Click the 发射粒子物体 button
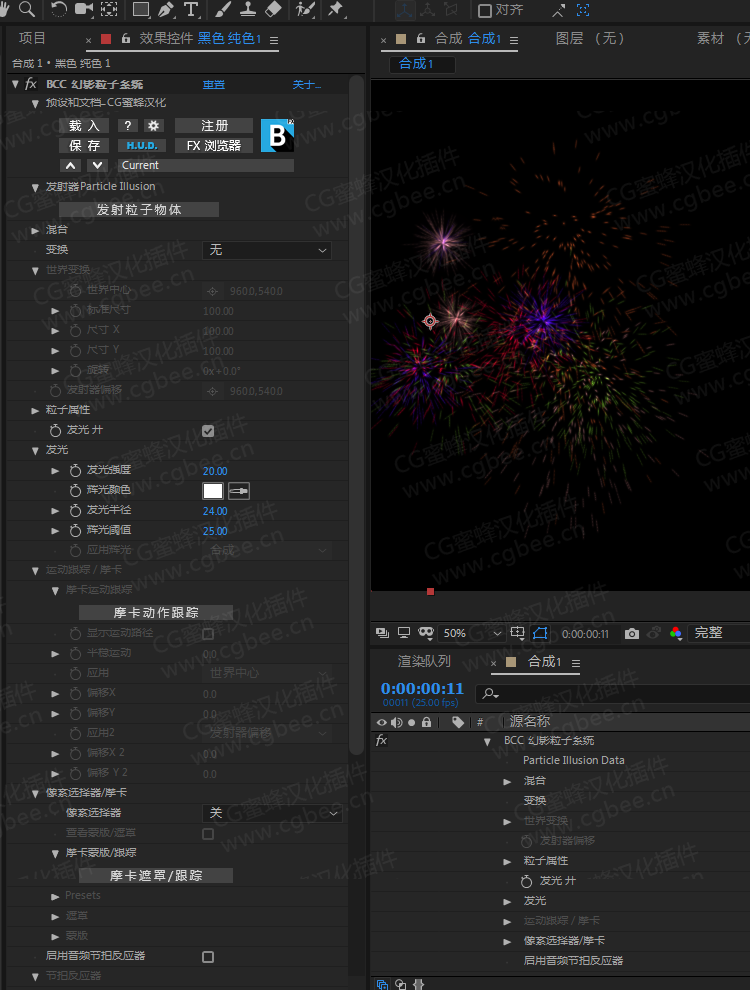 pos(138,210)
